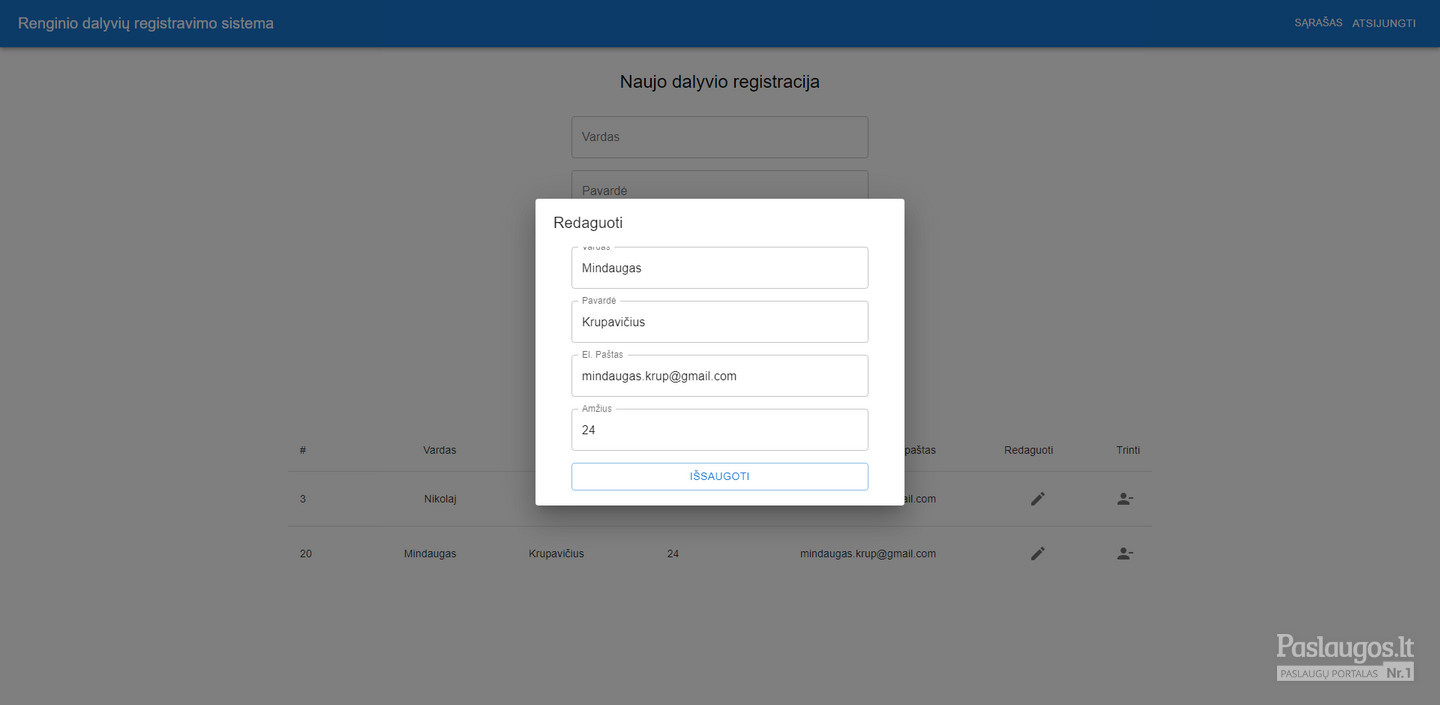Select the row ID cell 20
This screenshot has height=705, width=1440.
coord(306,553)
